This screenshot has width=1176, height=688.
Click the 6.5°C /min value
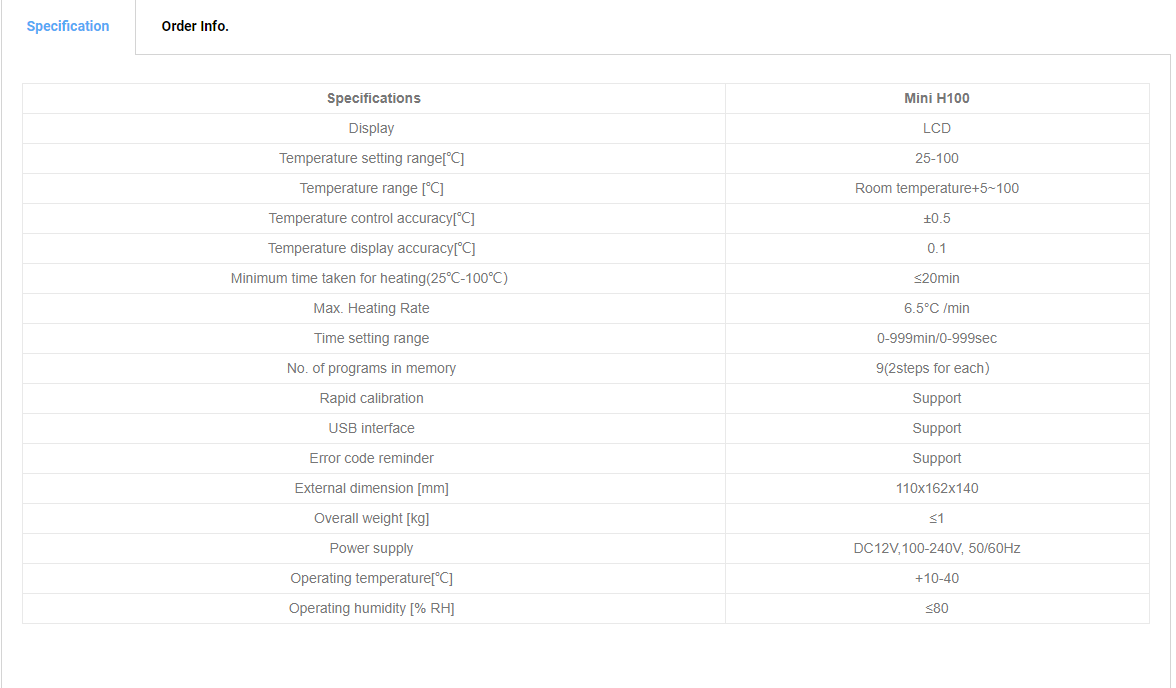click(937, 308)
